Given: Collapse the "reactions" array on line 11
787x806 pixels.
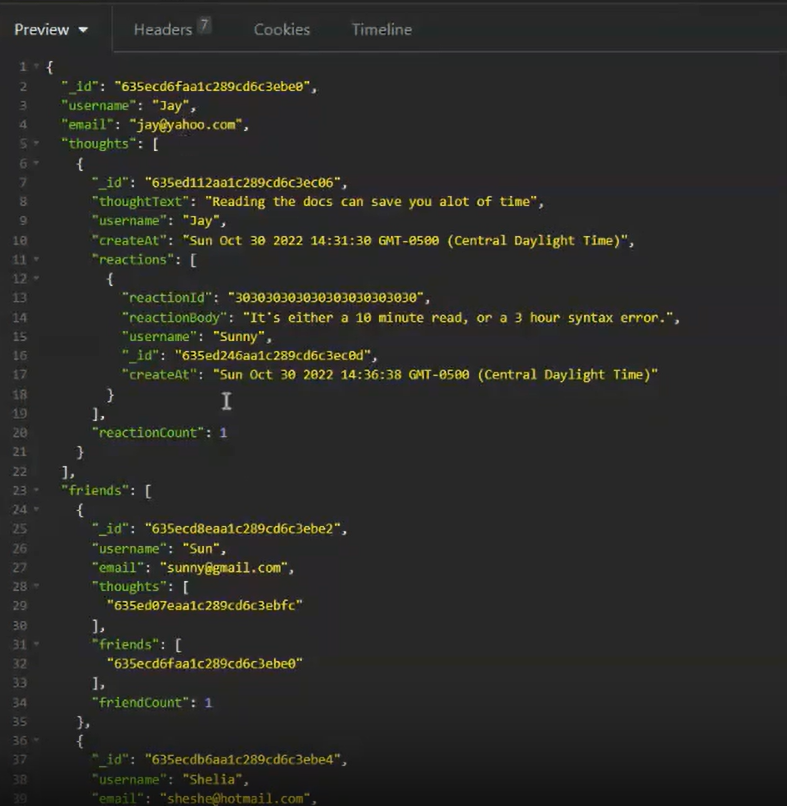Looking at the screenshot, I should [x=37, y=259].
